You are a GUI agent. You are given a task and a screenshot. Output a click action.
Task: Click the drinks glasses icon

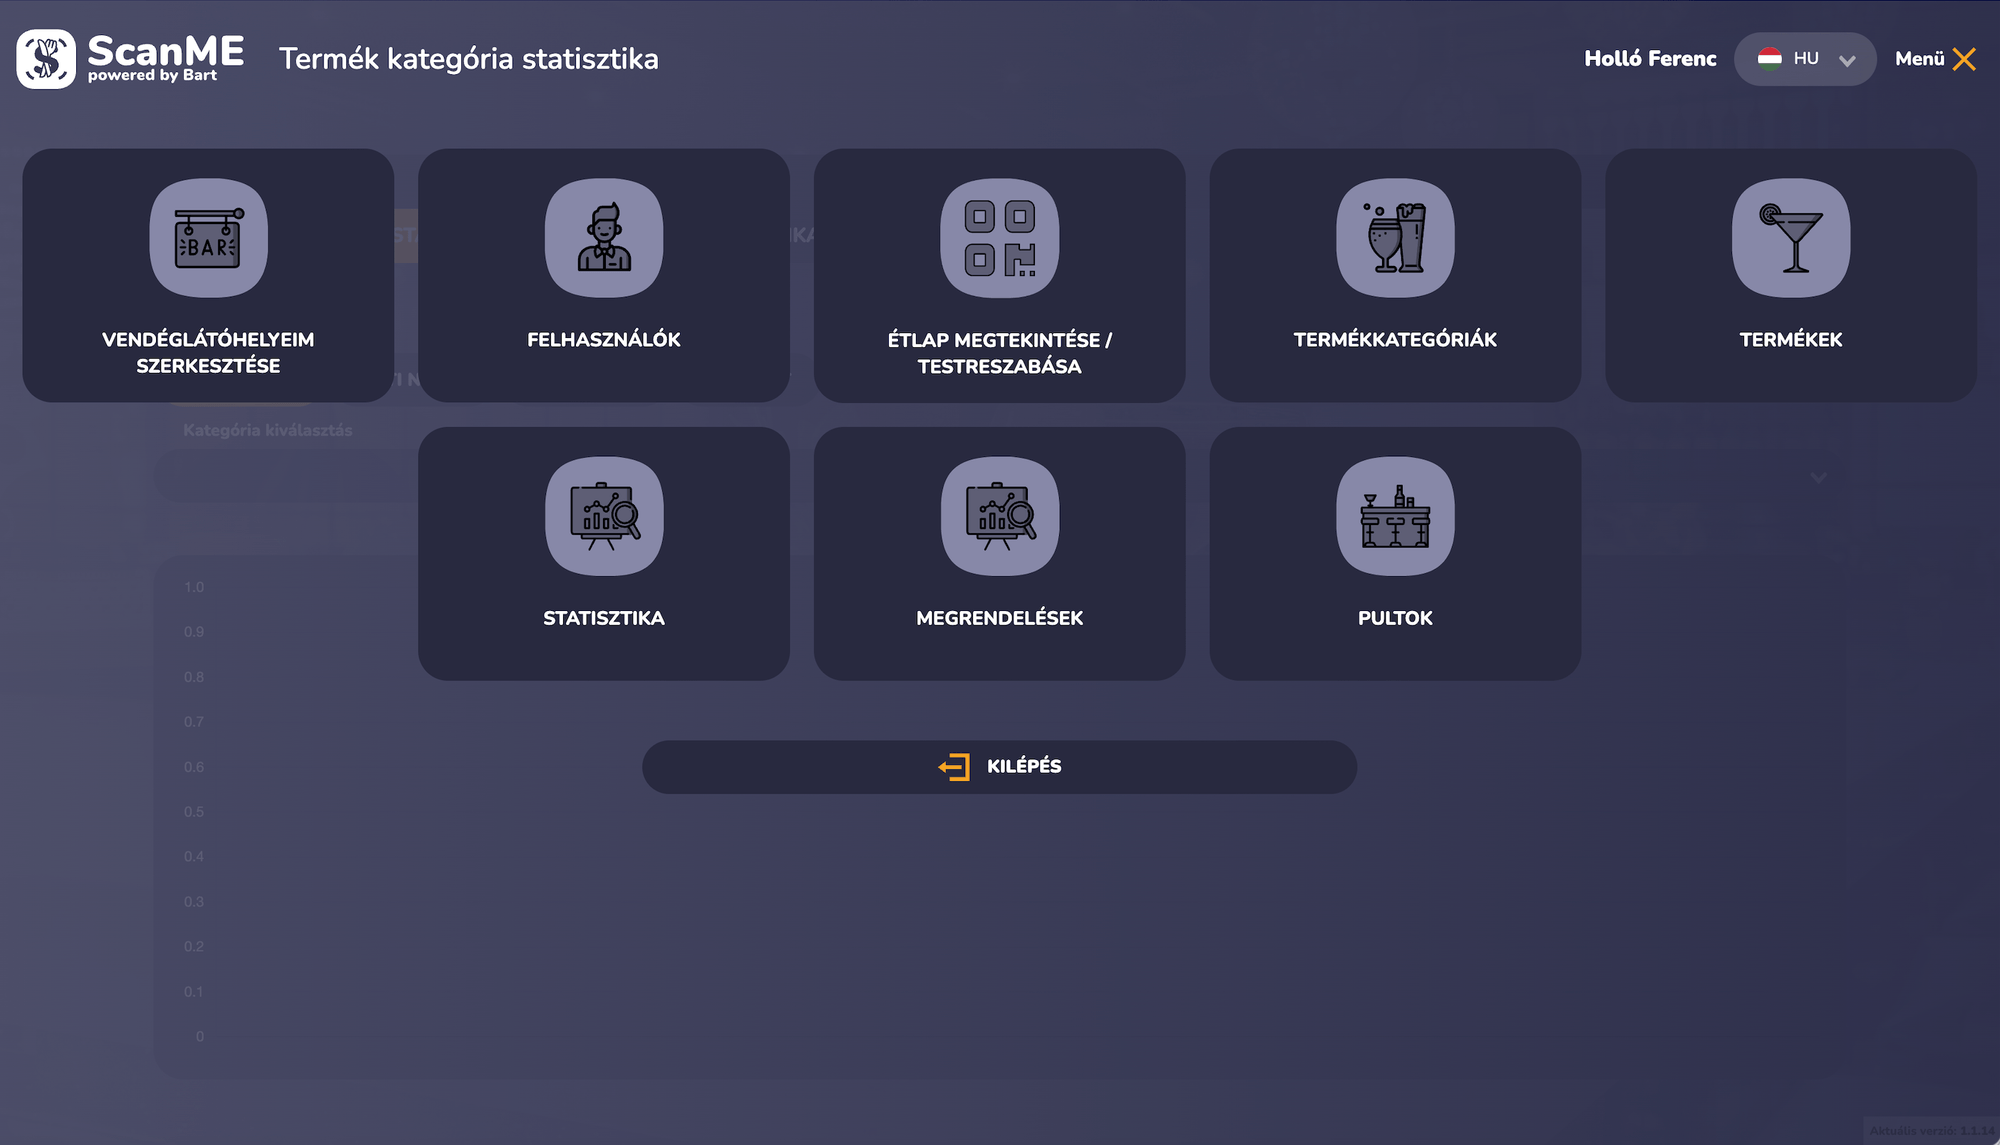[x=1395, y=238]
